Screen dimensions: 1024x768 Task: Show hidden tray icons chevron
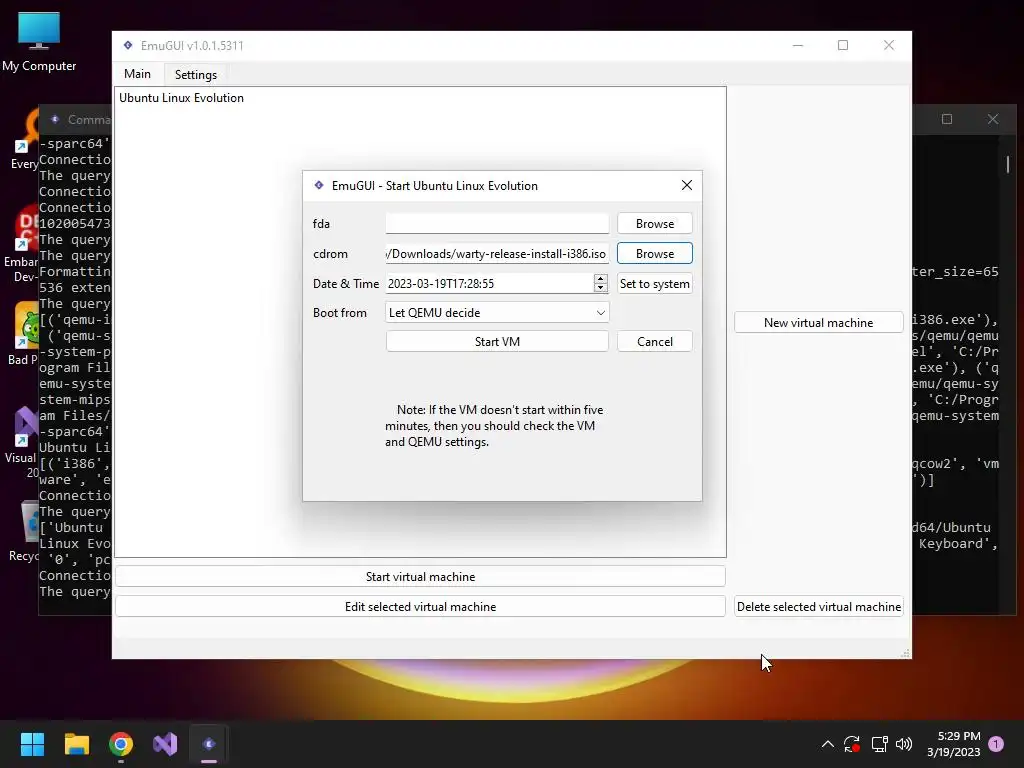827,744
